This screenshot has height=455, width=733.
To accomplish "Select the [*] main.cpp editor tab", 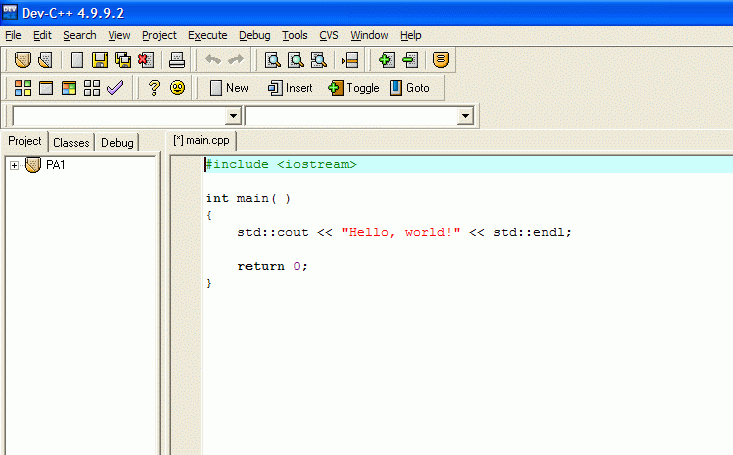I will [201, 141].
